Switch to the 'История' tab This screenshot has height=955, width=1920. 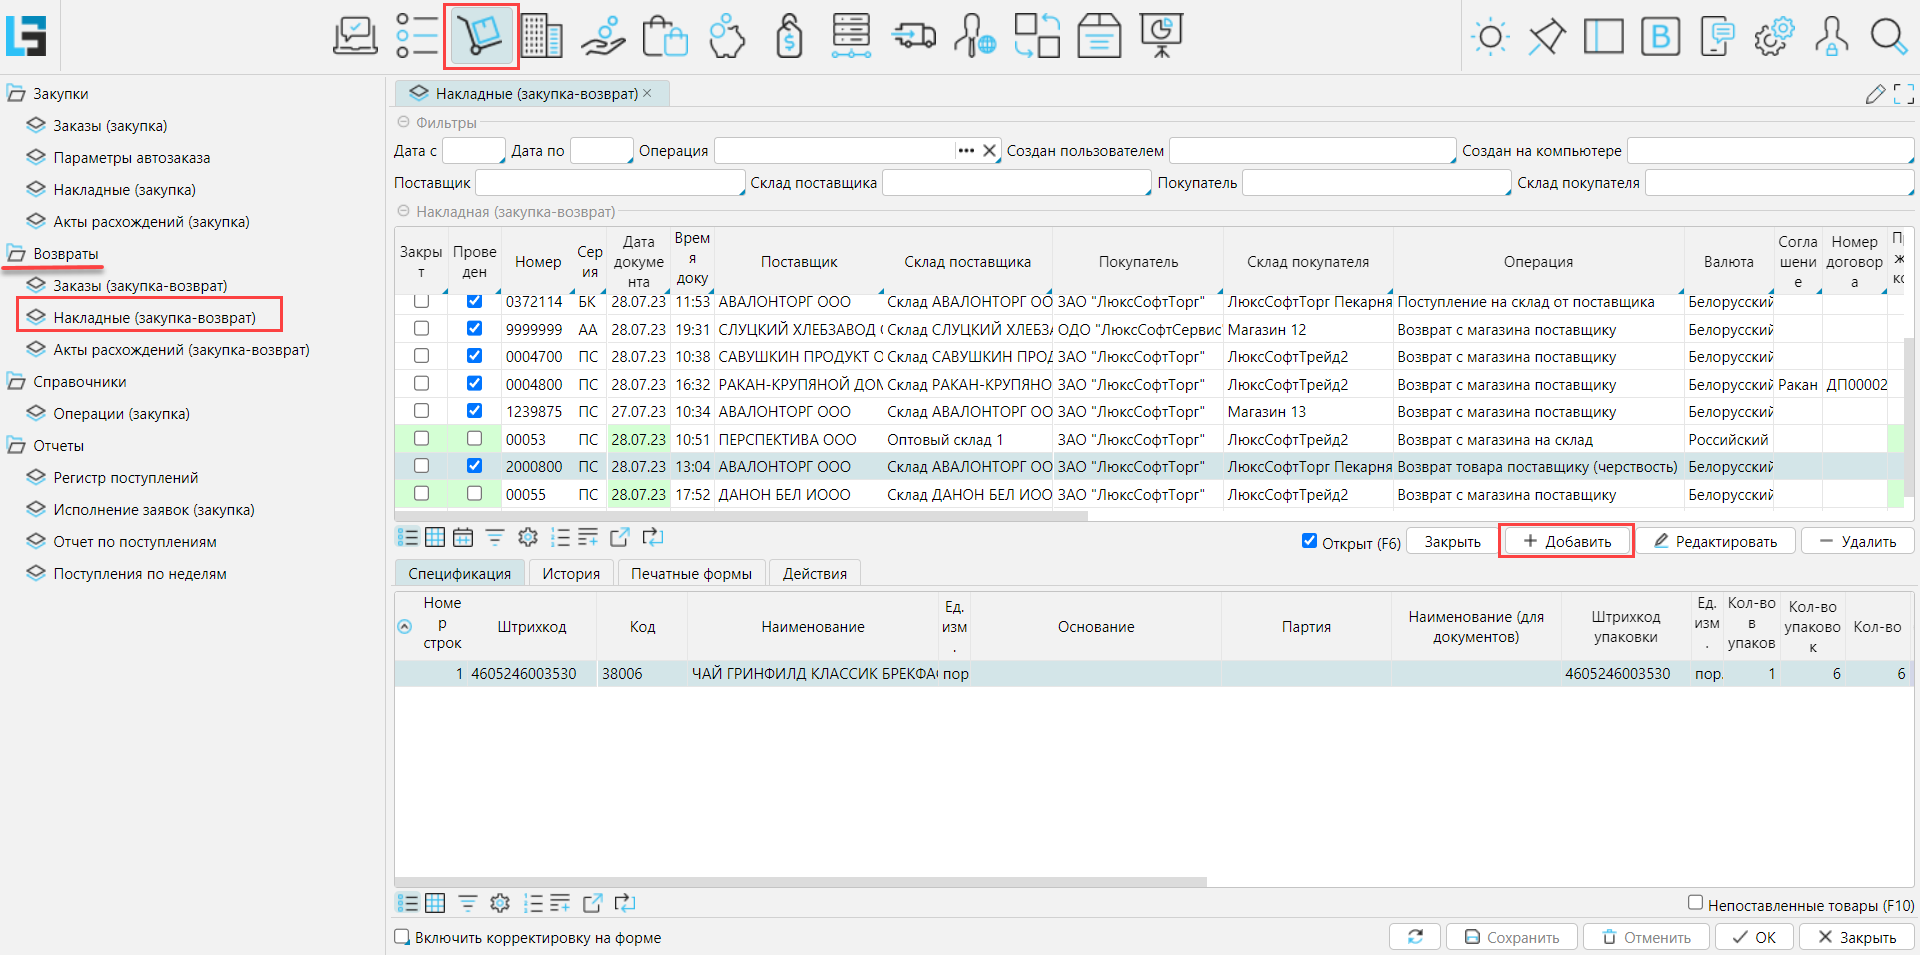571,573
